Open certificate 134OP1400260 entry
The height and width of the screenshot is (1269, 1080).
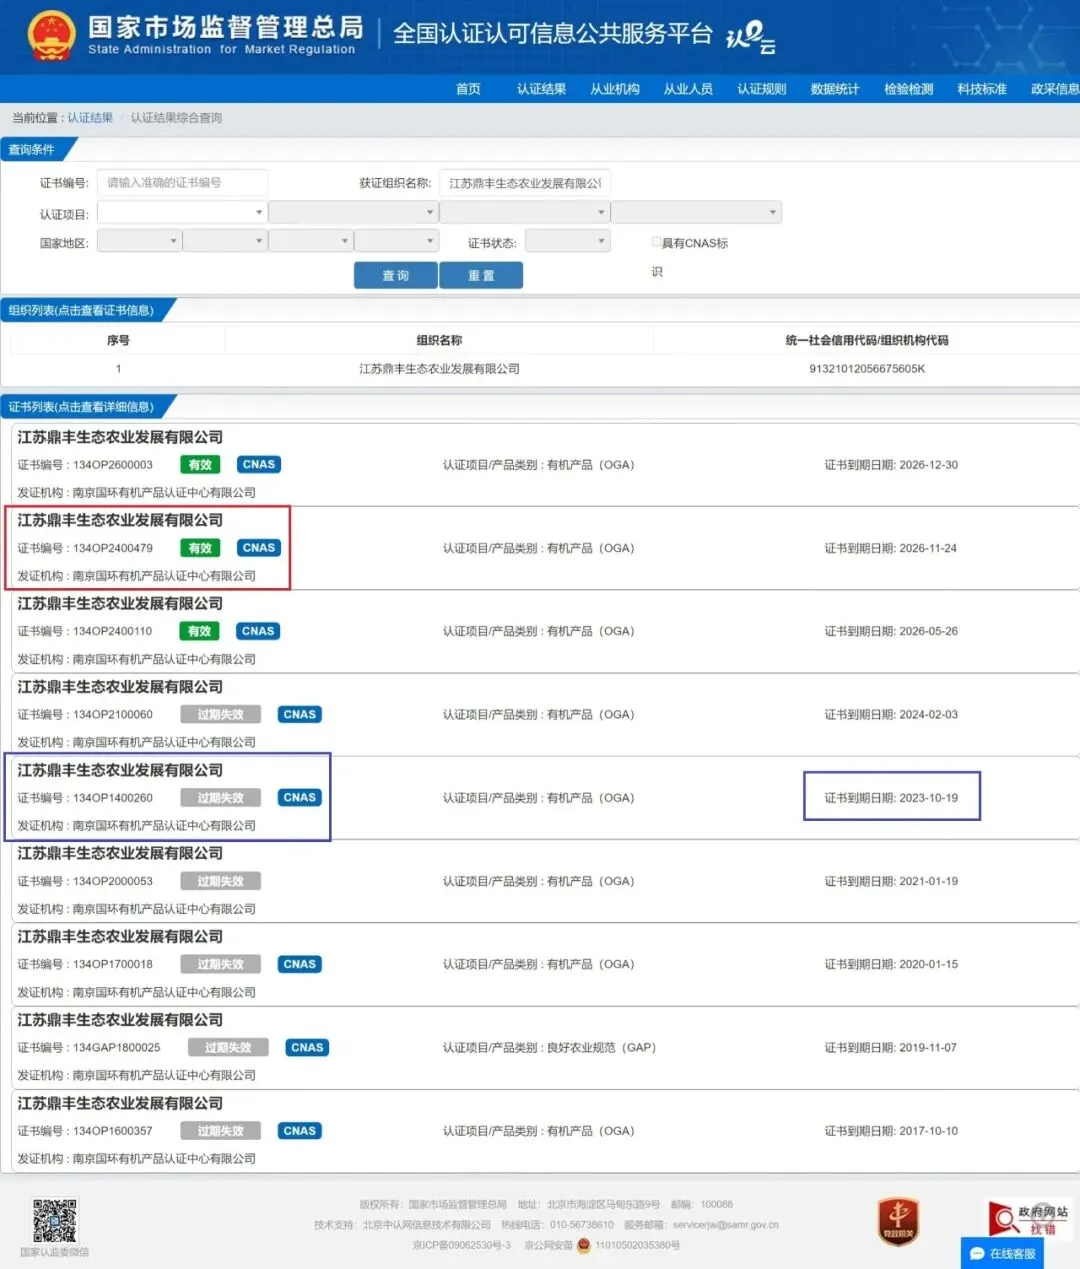click(545, 798)
